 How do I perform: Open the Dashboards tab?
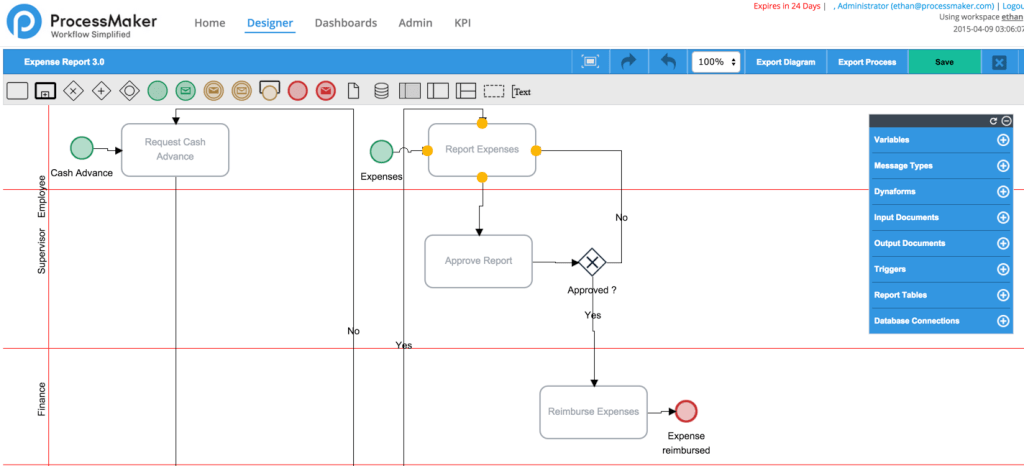coord(346,23)
